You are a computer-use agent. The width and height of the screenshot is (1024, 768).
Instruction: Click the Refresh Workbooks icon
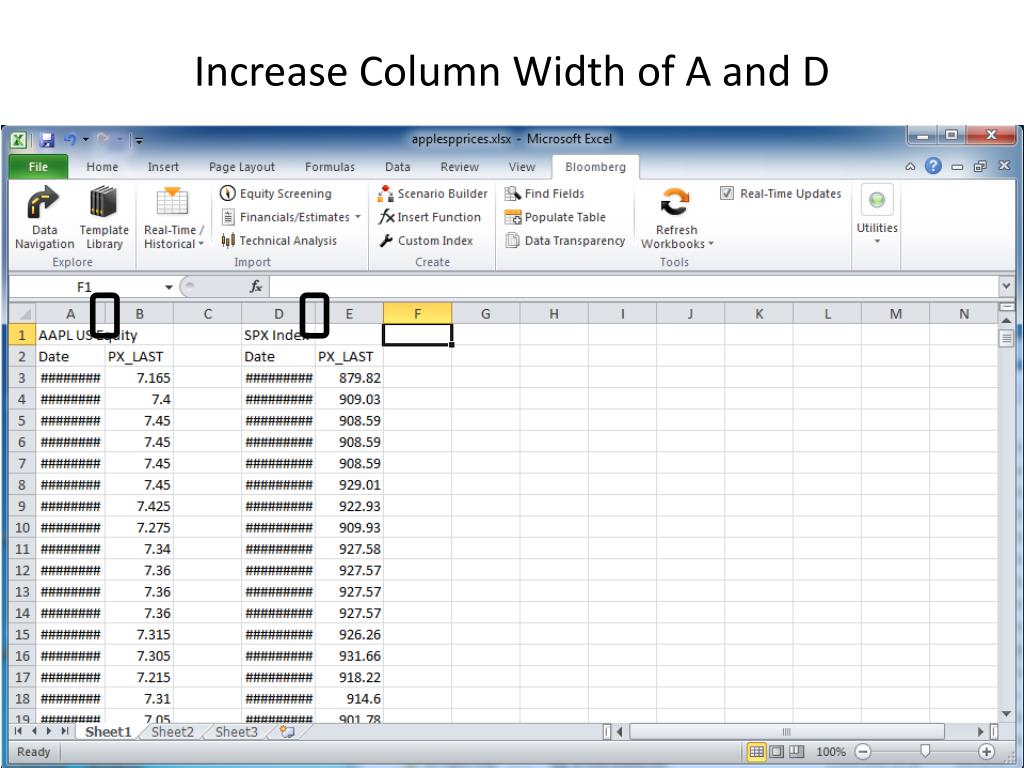point(675,202)
